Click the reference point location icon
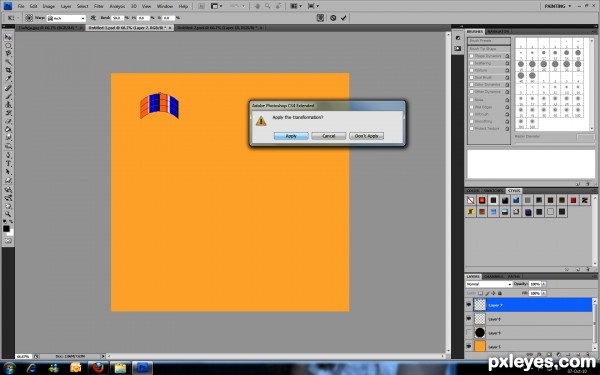The height and width of the screenshot is (375, 600). (29, 18)
